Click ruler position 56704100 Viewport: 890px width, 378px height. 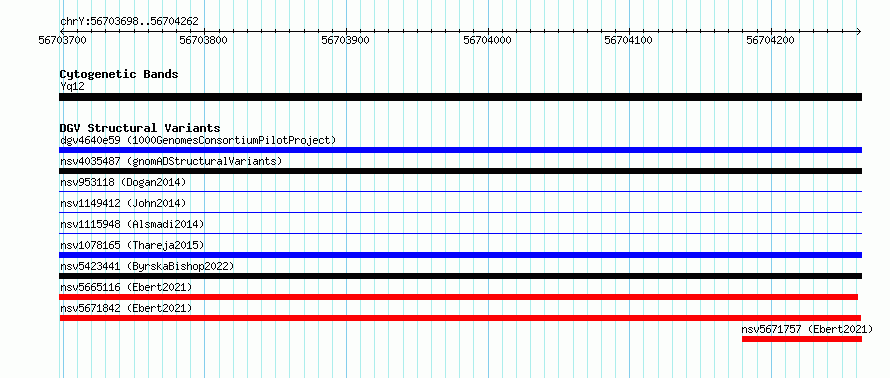point(629,40)
